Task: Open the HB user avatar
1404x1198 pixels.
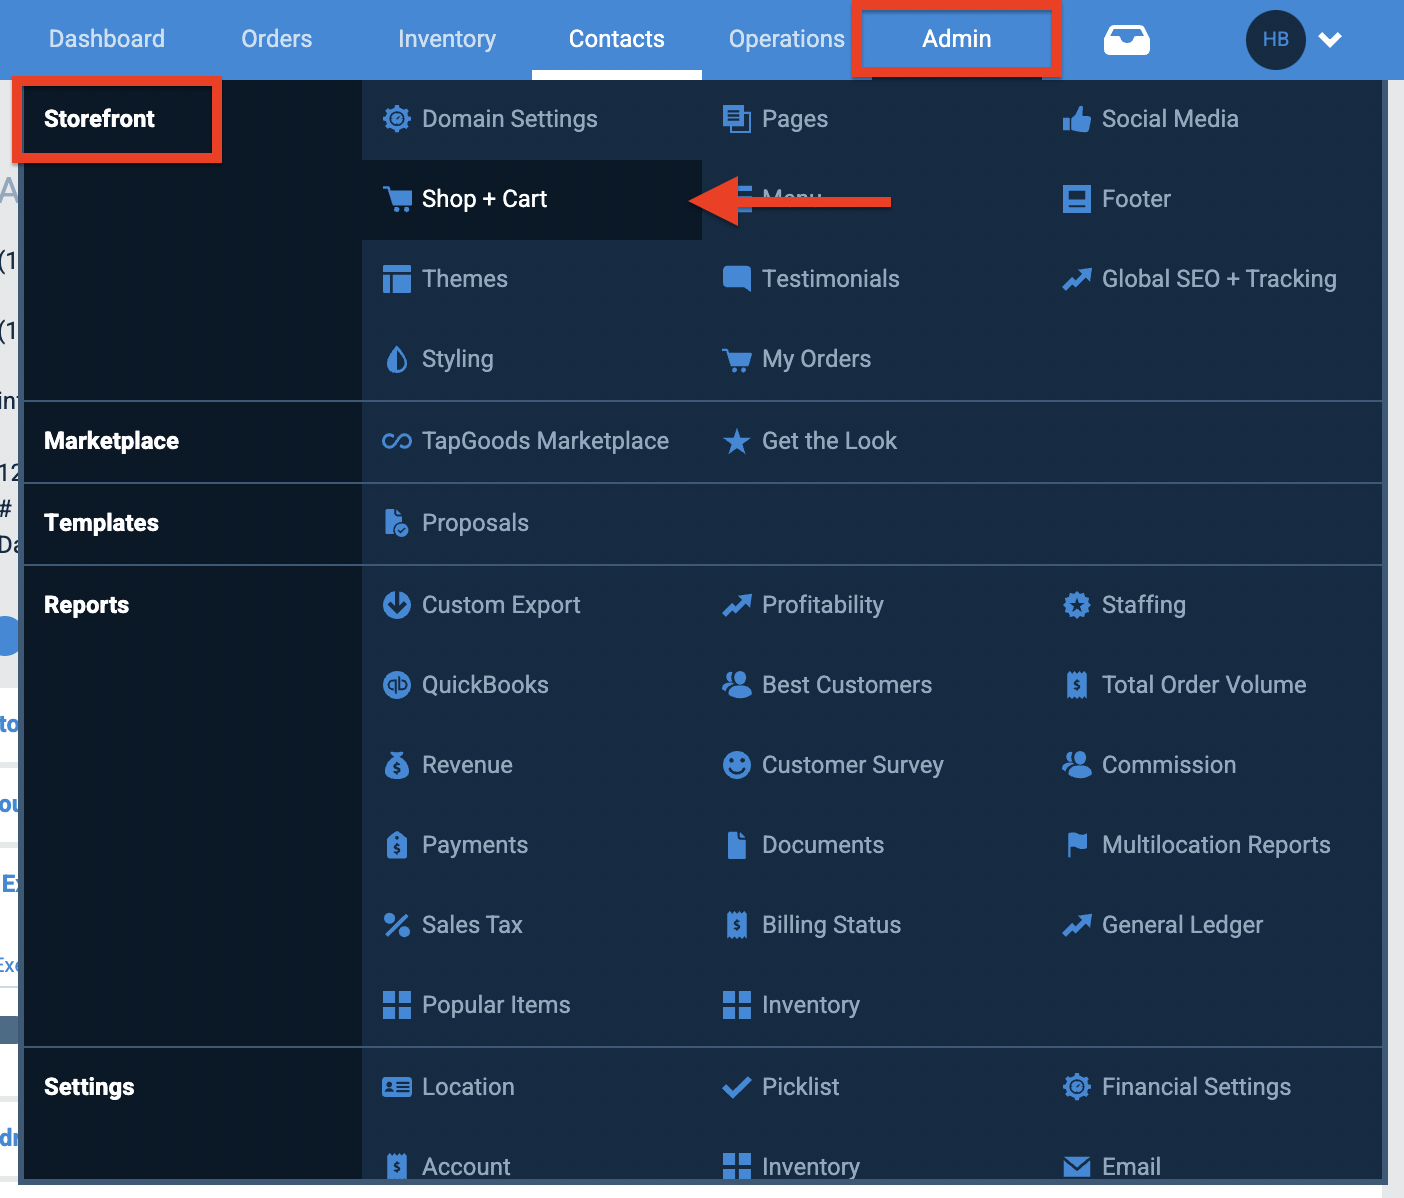Action: pos(1276,40)
